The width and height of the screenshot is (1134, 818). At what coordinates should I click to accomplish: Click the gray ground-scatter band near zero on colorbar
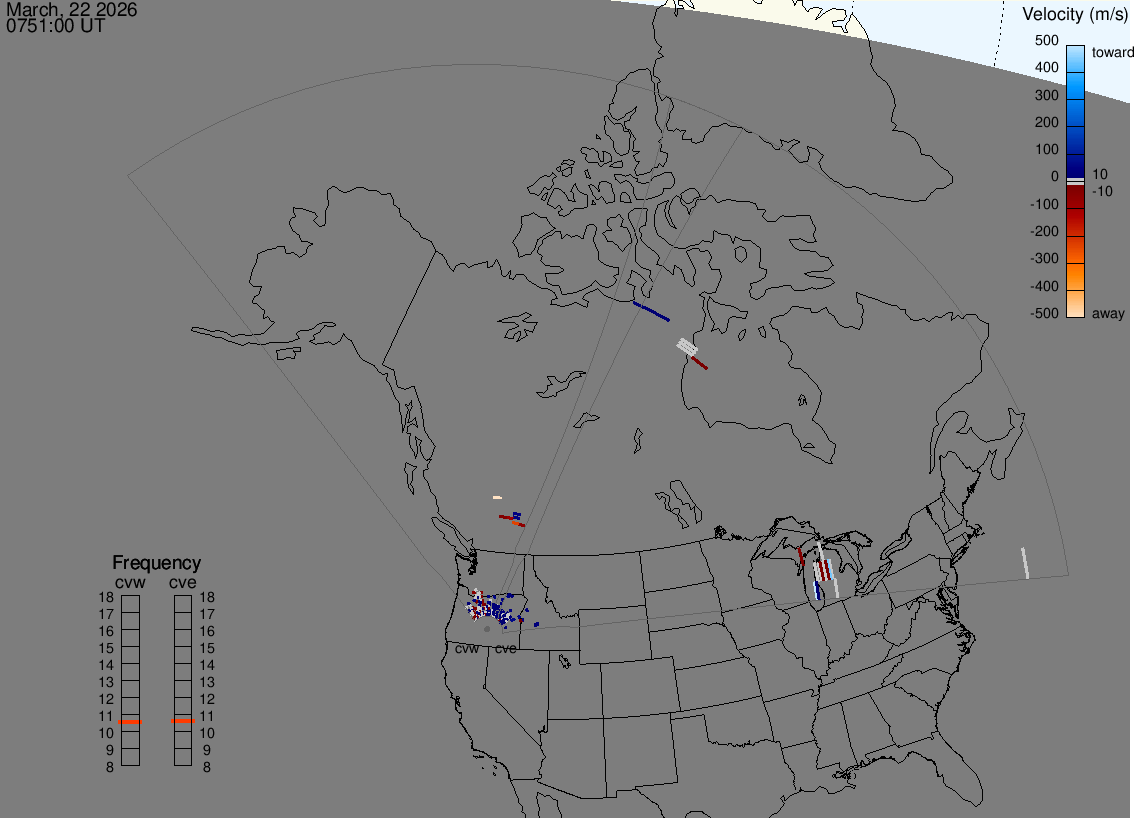[x=1075, y=182]
